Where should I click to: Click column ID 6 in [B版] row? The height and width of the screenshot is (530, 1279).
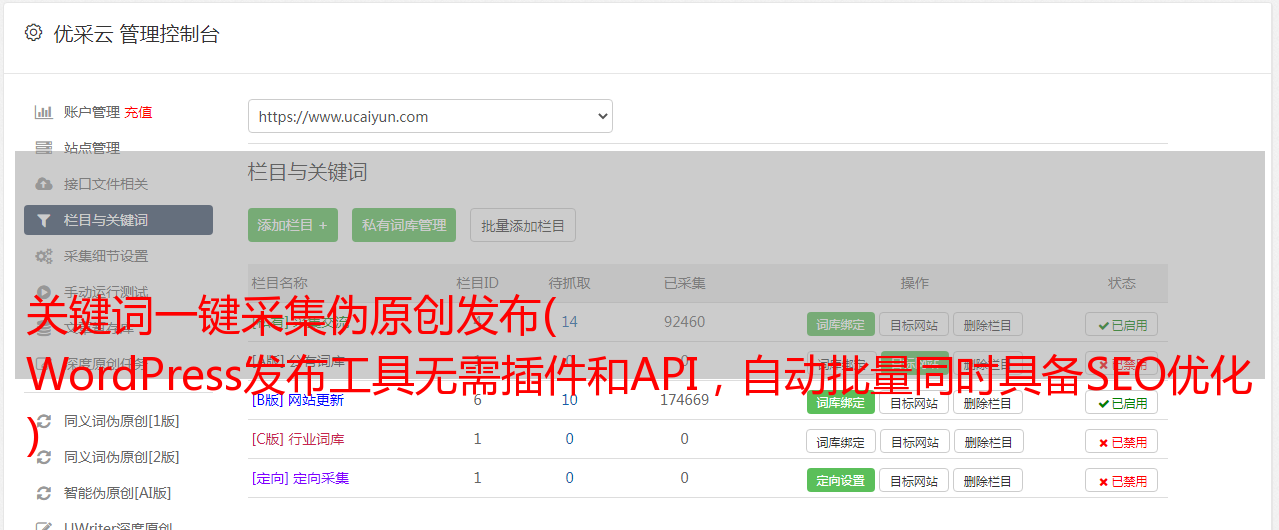[x=477, y=400]
